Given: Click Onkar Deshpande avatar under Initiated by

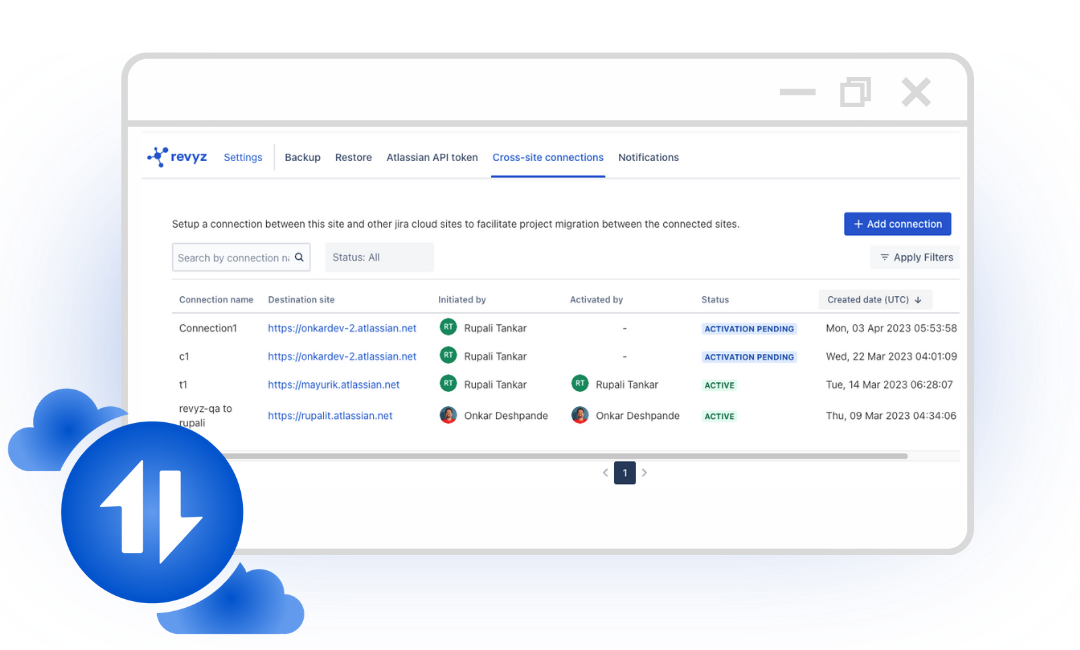Looking at the screenshot, I should pos(448,415).
